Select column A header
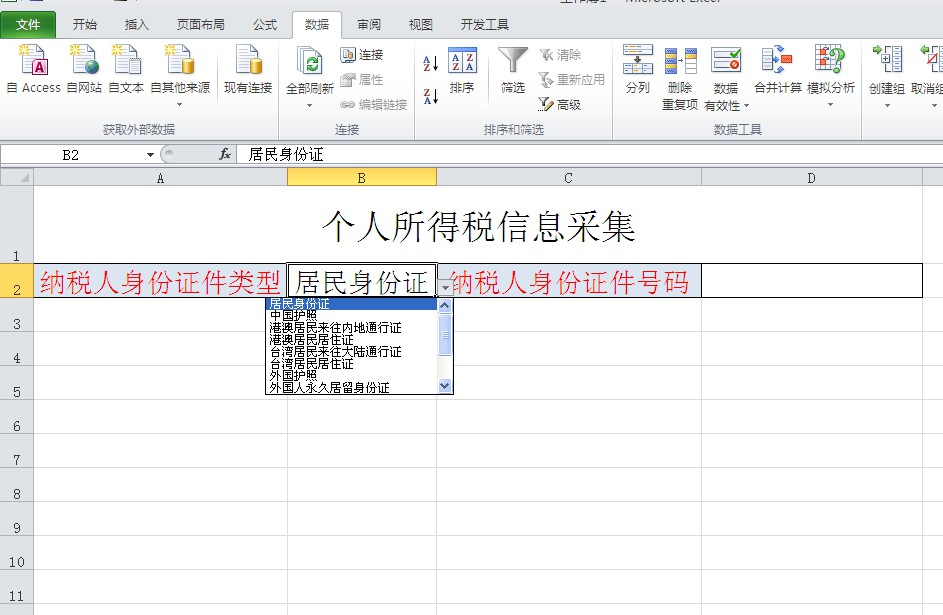This screenshot has width=943, height=615. click(161, 178)
